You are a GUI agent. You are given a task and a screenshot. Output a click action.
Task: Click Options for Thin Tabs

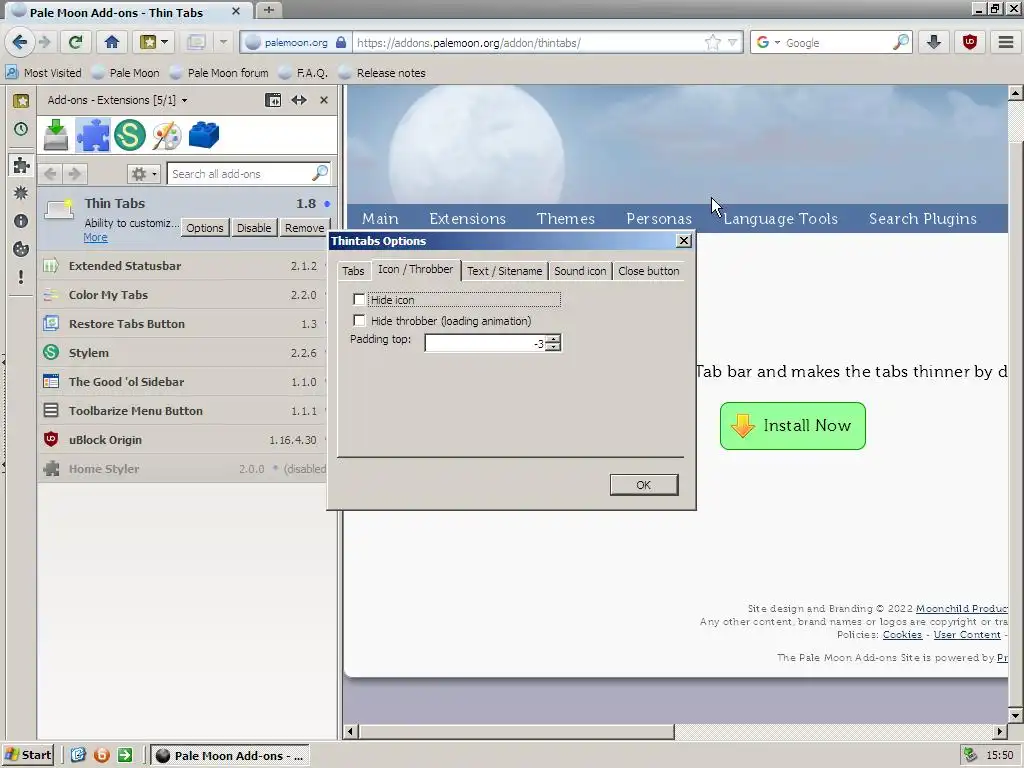[x=204, y=228]
